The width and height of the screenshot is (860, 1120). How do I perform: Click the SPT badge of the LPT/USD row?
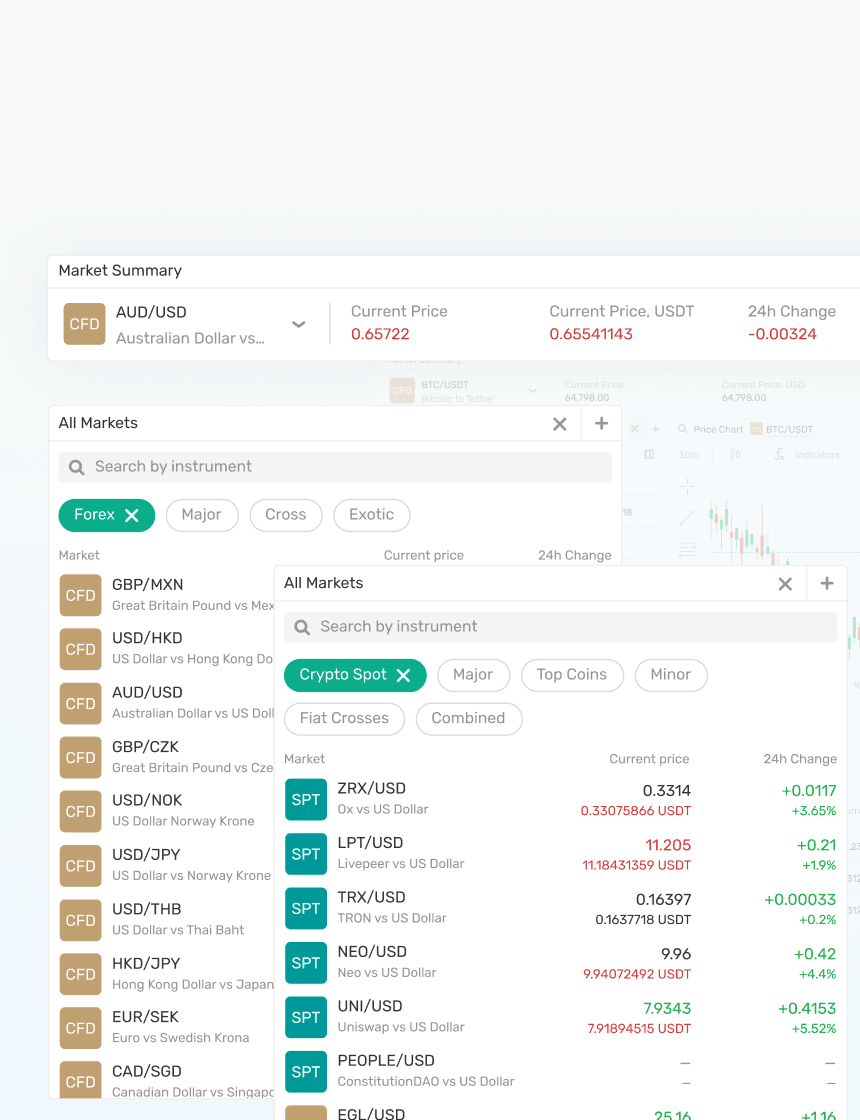pos(306,854)
